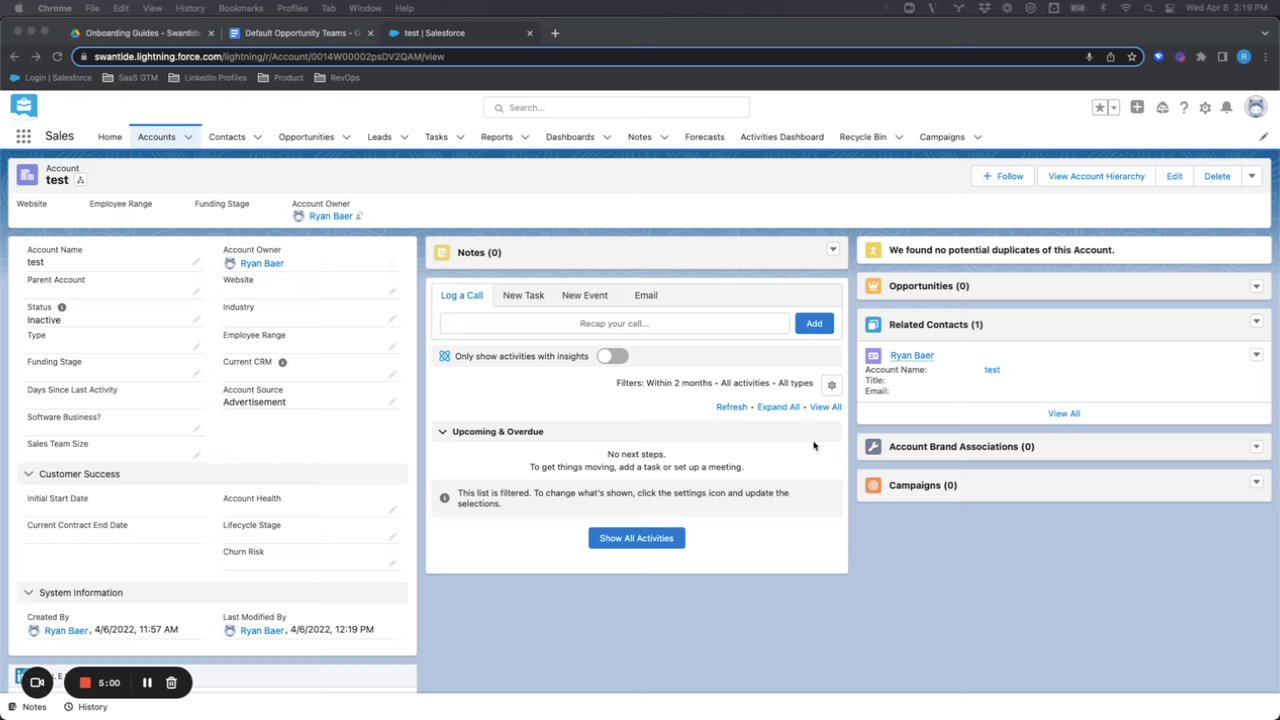
Task: Open Ryan Baer in Related Contacts
Action: (x=912, y=355)
